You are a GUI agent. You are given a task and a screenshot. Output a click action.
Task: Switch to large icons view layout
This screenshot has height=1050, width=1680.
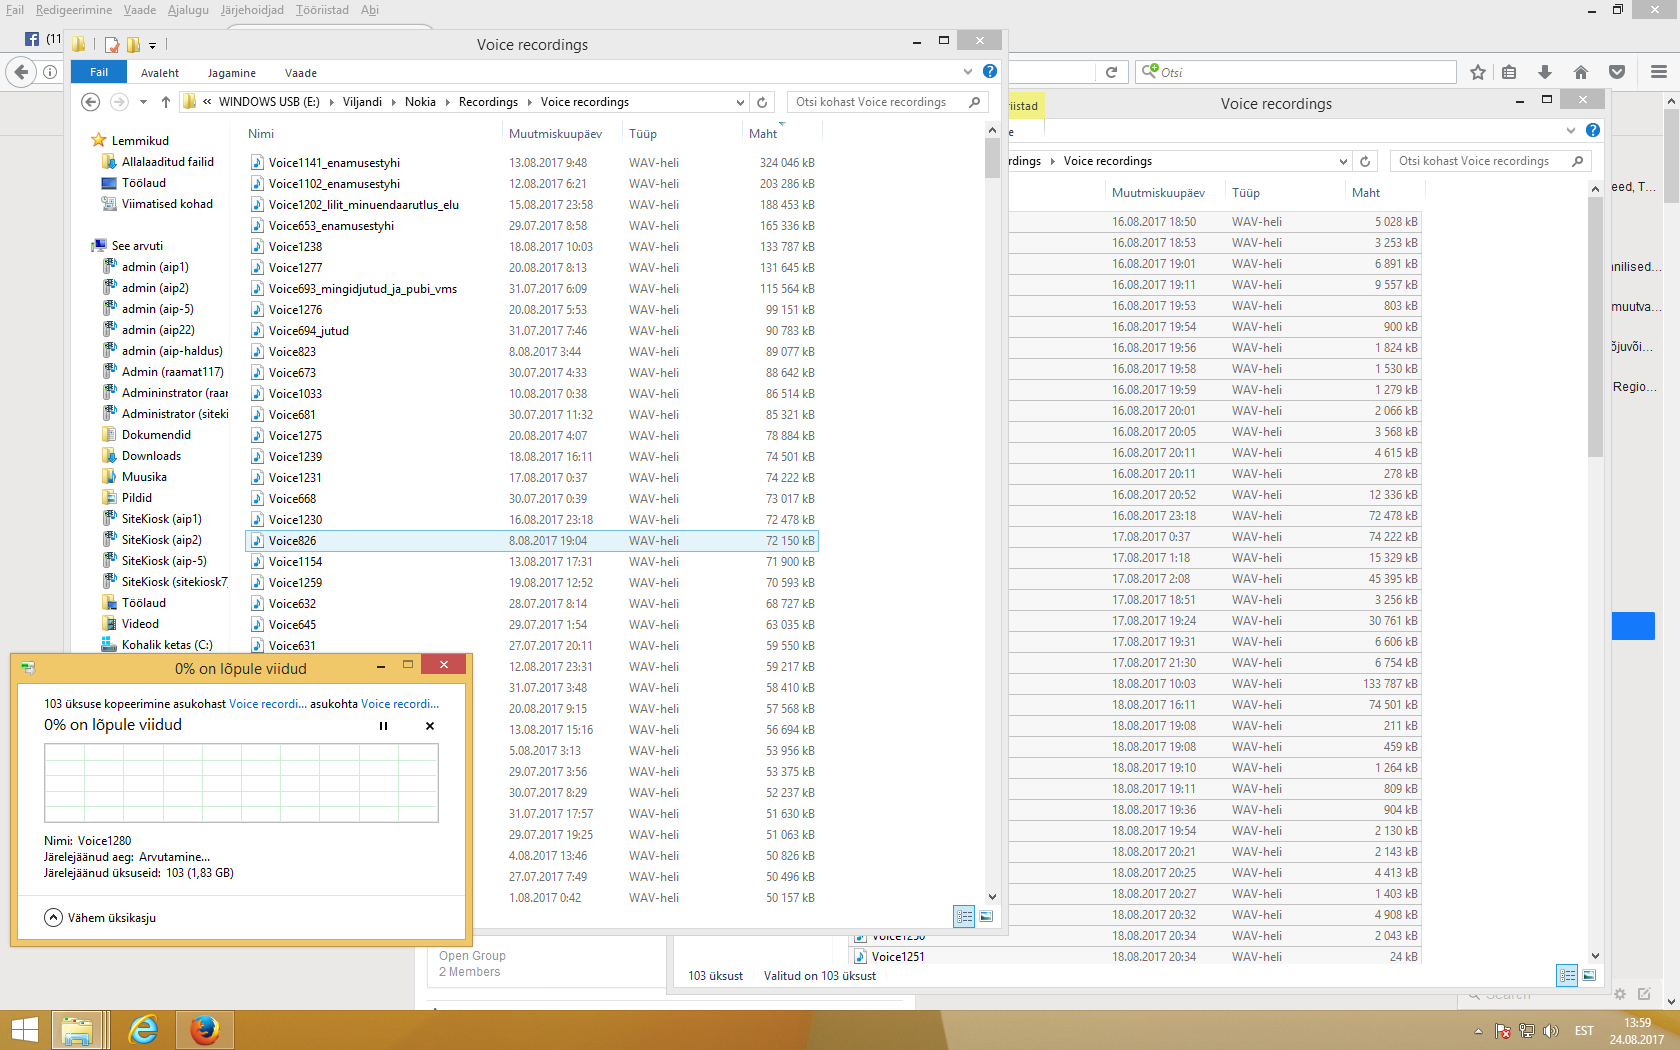[986, 916]
